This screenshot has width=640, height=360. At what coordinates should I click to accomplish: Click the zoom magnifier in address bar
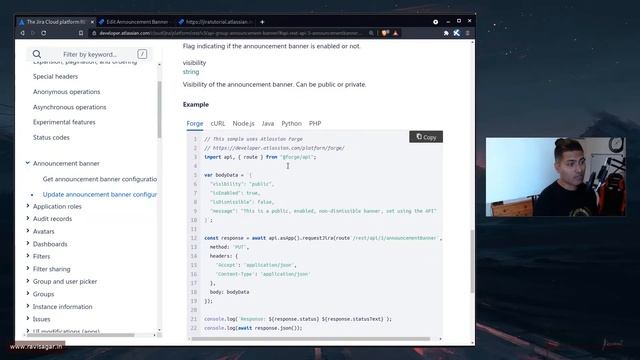[x=371, y=33]
